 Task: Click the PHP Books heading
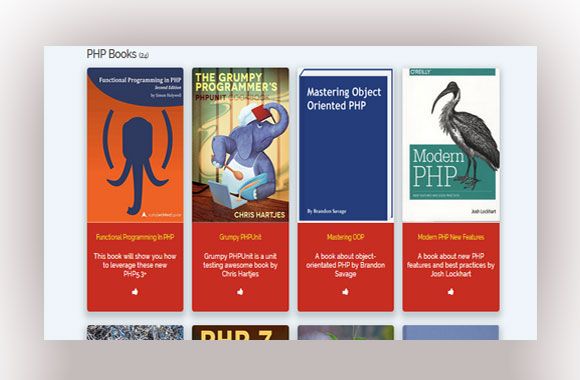tap(111, 54)
